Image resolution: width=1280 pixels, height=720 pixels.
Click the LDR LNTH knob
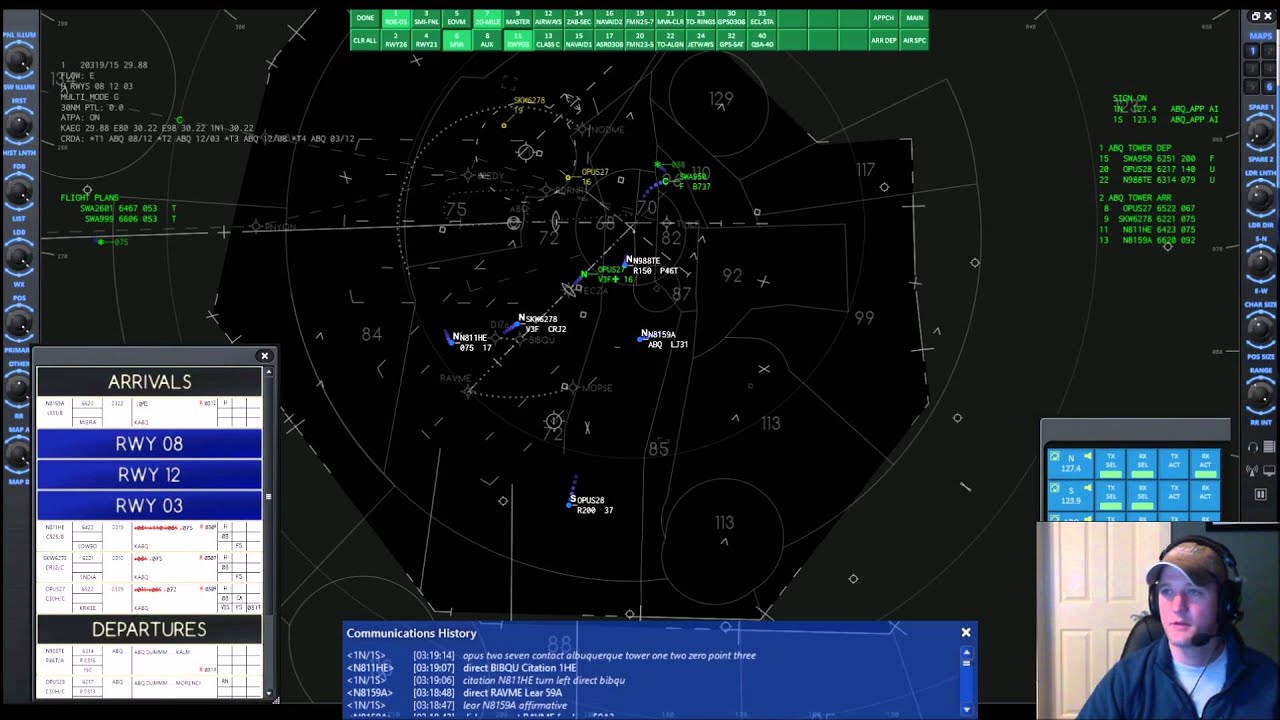[x=1261, y=196]
